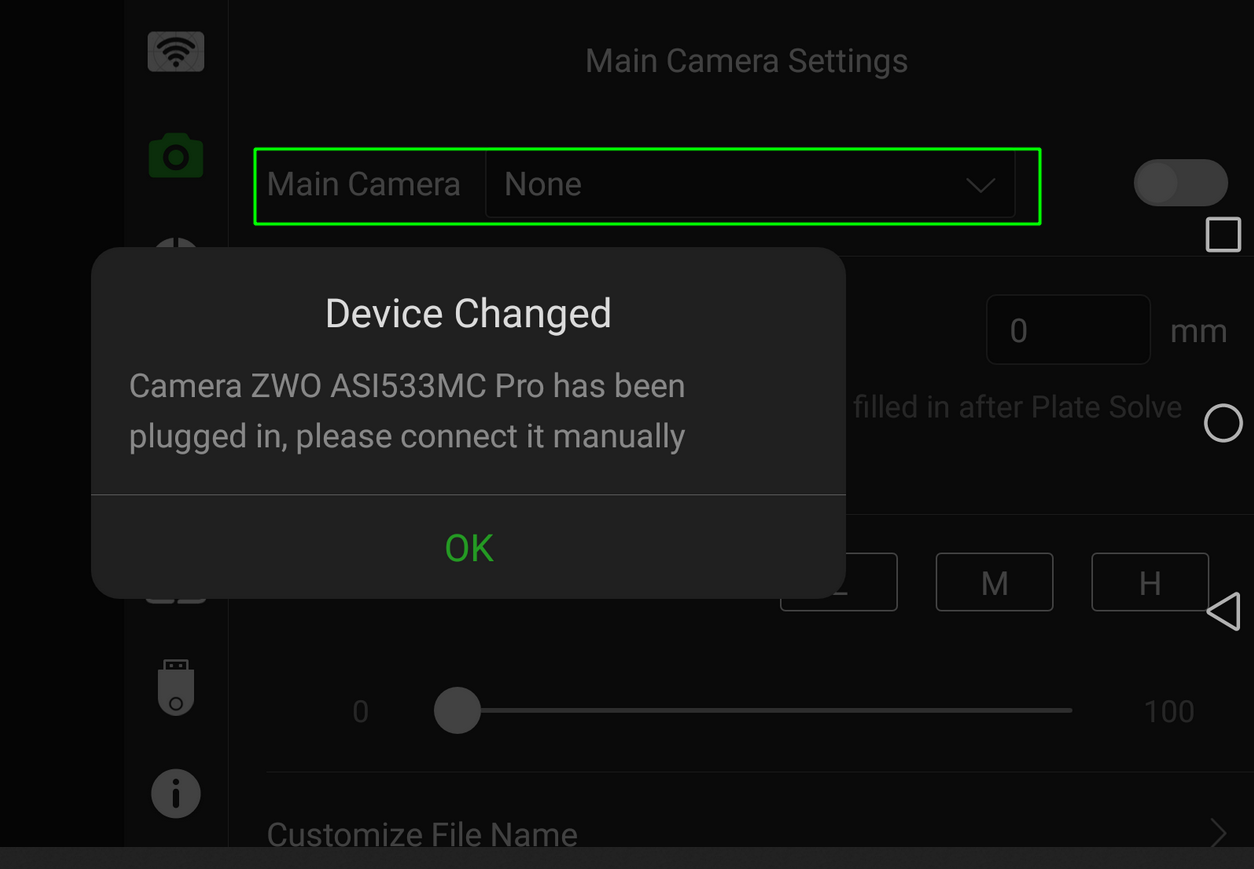Click the gain slider handle
The width and height of the screenshot is (1254, 869).
coord(457,710)
